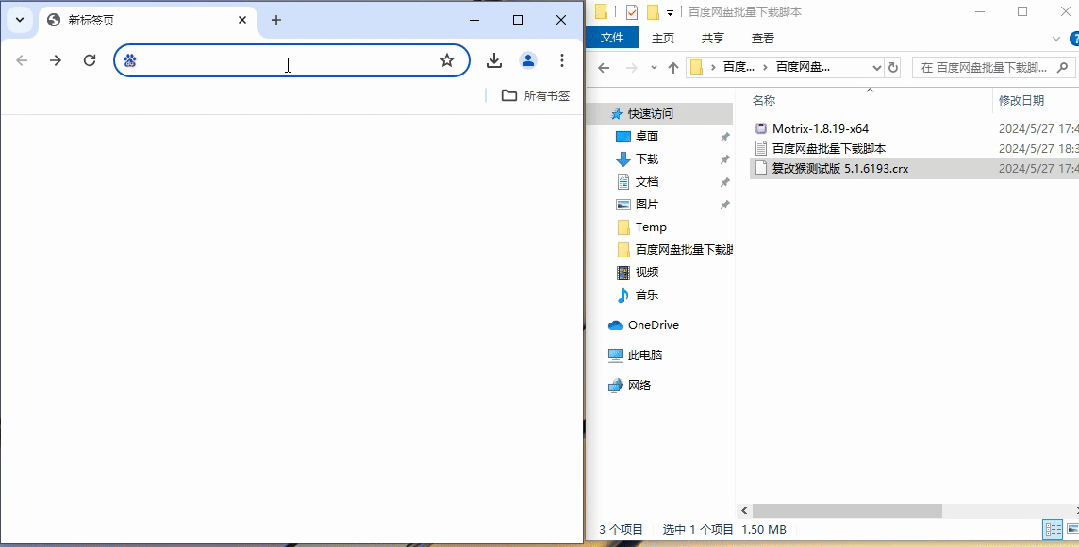Open quick access toolbar customize dropdown
1079x547 pixels.
point(670,12)
